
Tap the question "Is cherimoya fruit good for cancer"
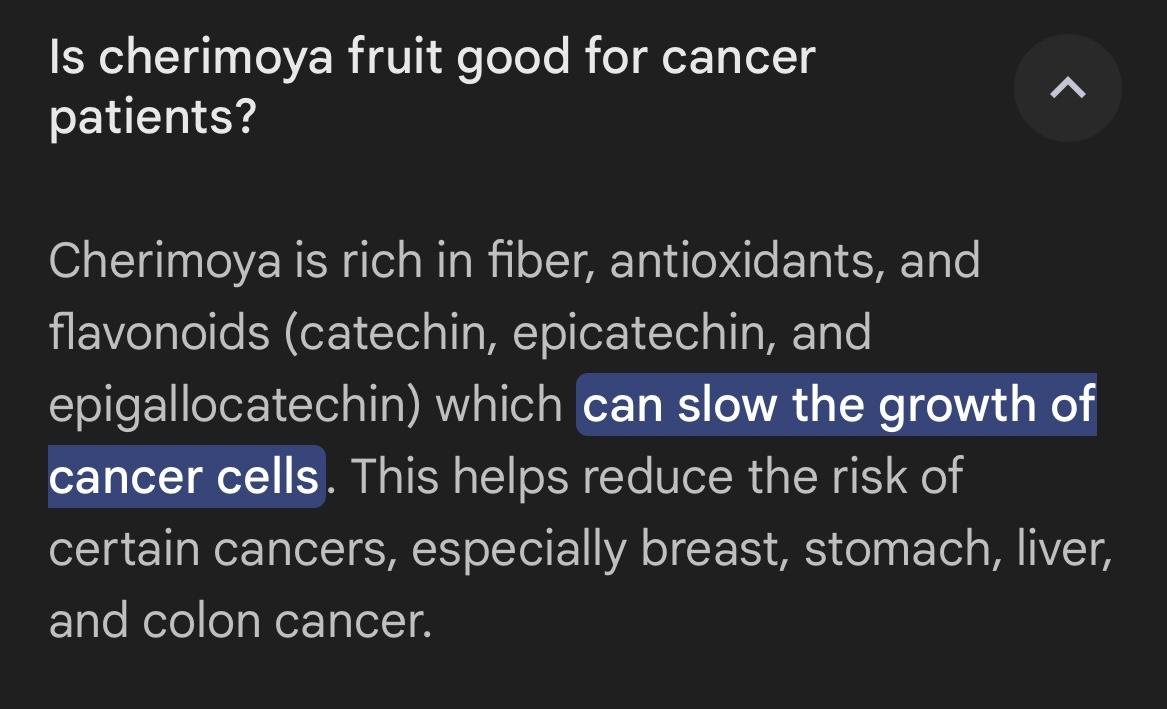coord(432,58)
